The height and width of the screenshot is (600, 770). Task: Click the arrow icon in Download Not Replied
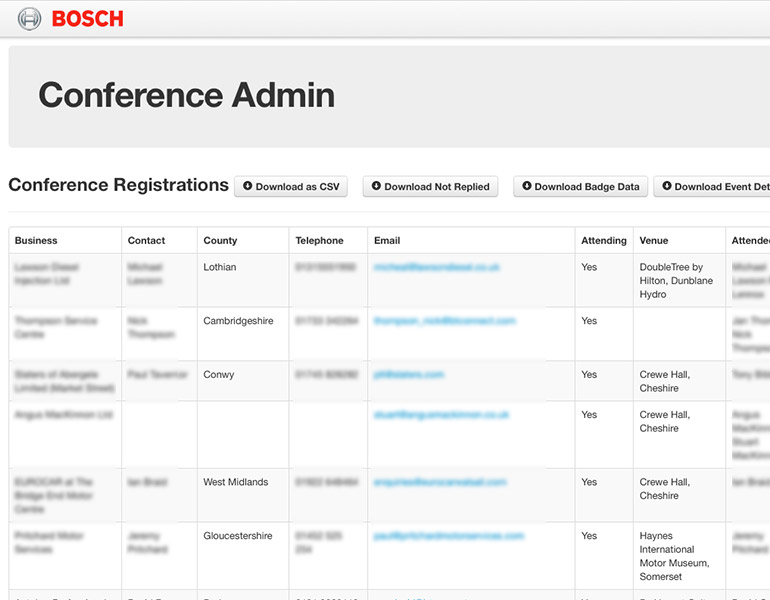[x=376, y=186]
